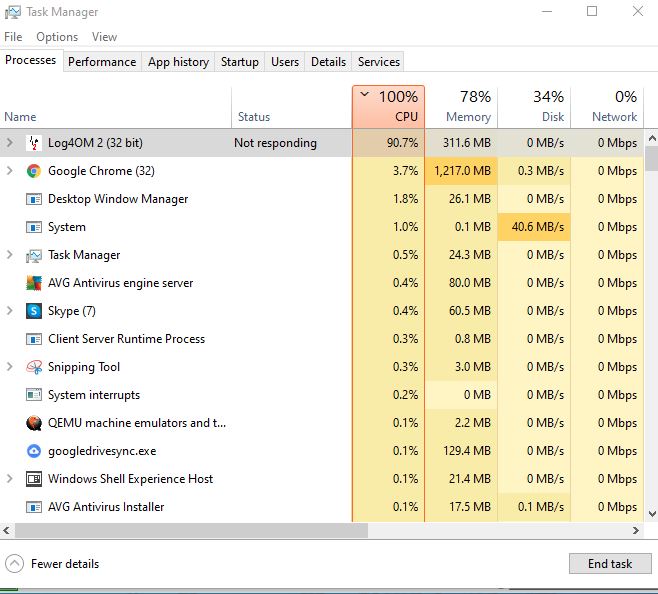Switch to the Users tab
Image resolution: width=658 pixels, height=594 pixels.
[285, 62]
